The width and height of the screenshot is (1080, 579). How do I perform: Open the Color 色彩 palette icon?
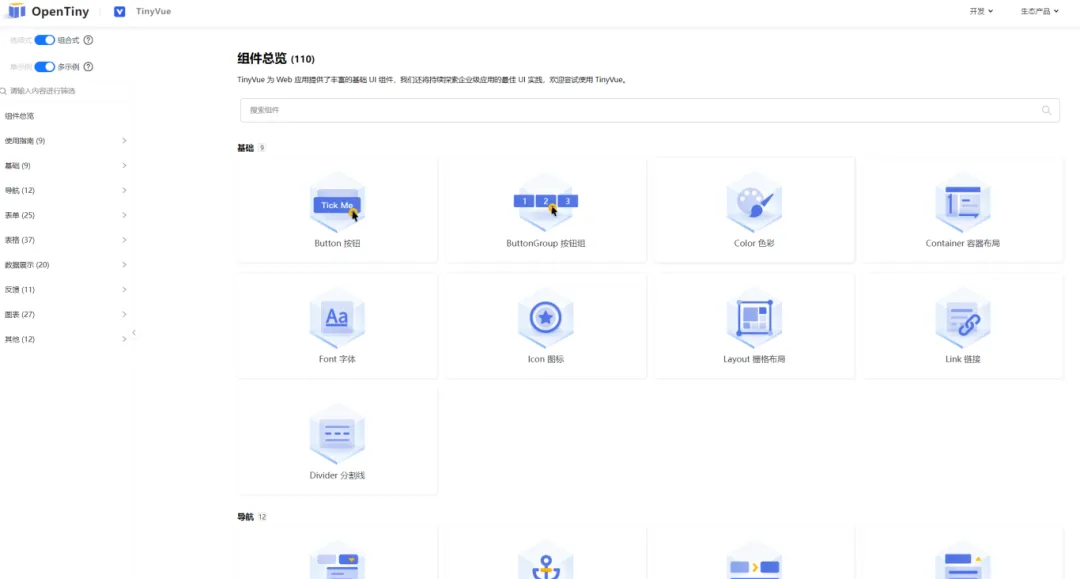(754, 202)
